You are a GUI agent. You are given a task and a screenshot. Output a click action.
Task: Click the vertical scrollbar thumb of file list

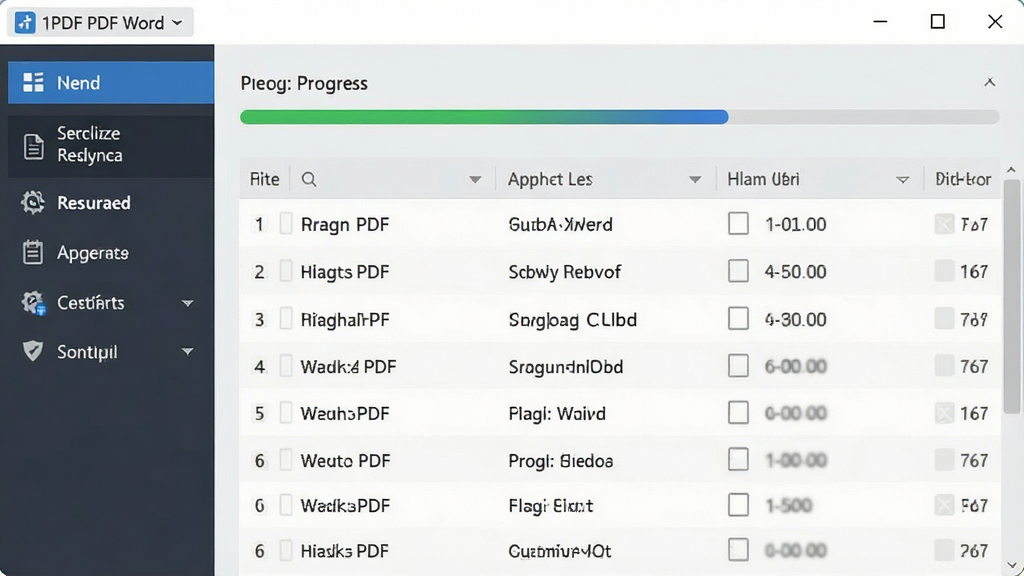click(x=1012, y=296)
